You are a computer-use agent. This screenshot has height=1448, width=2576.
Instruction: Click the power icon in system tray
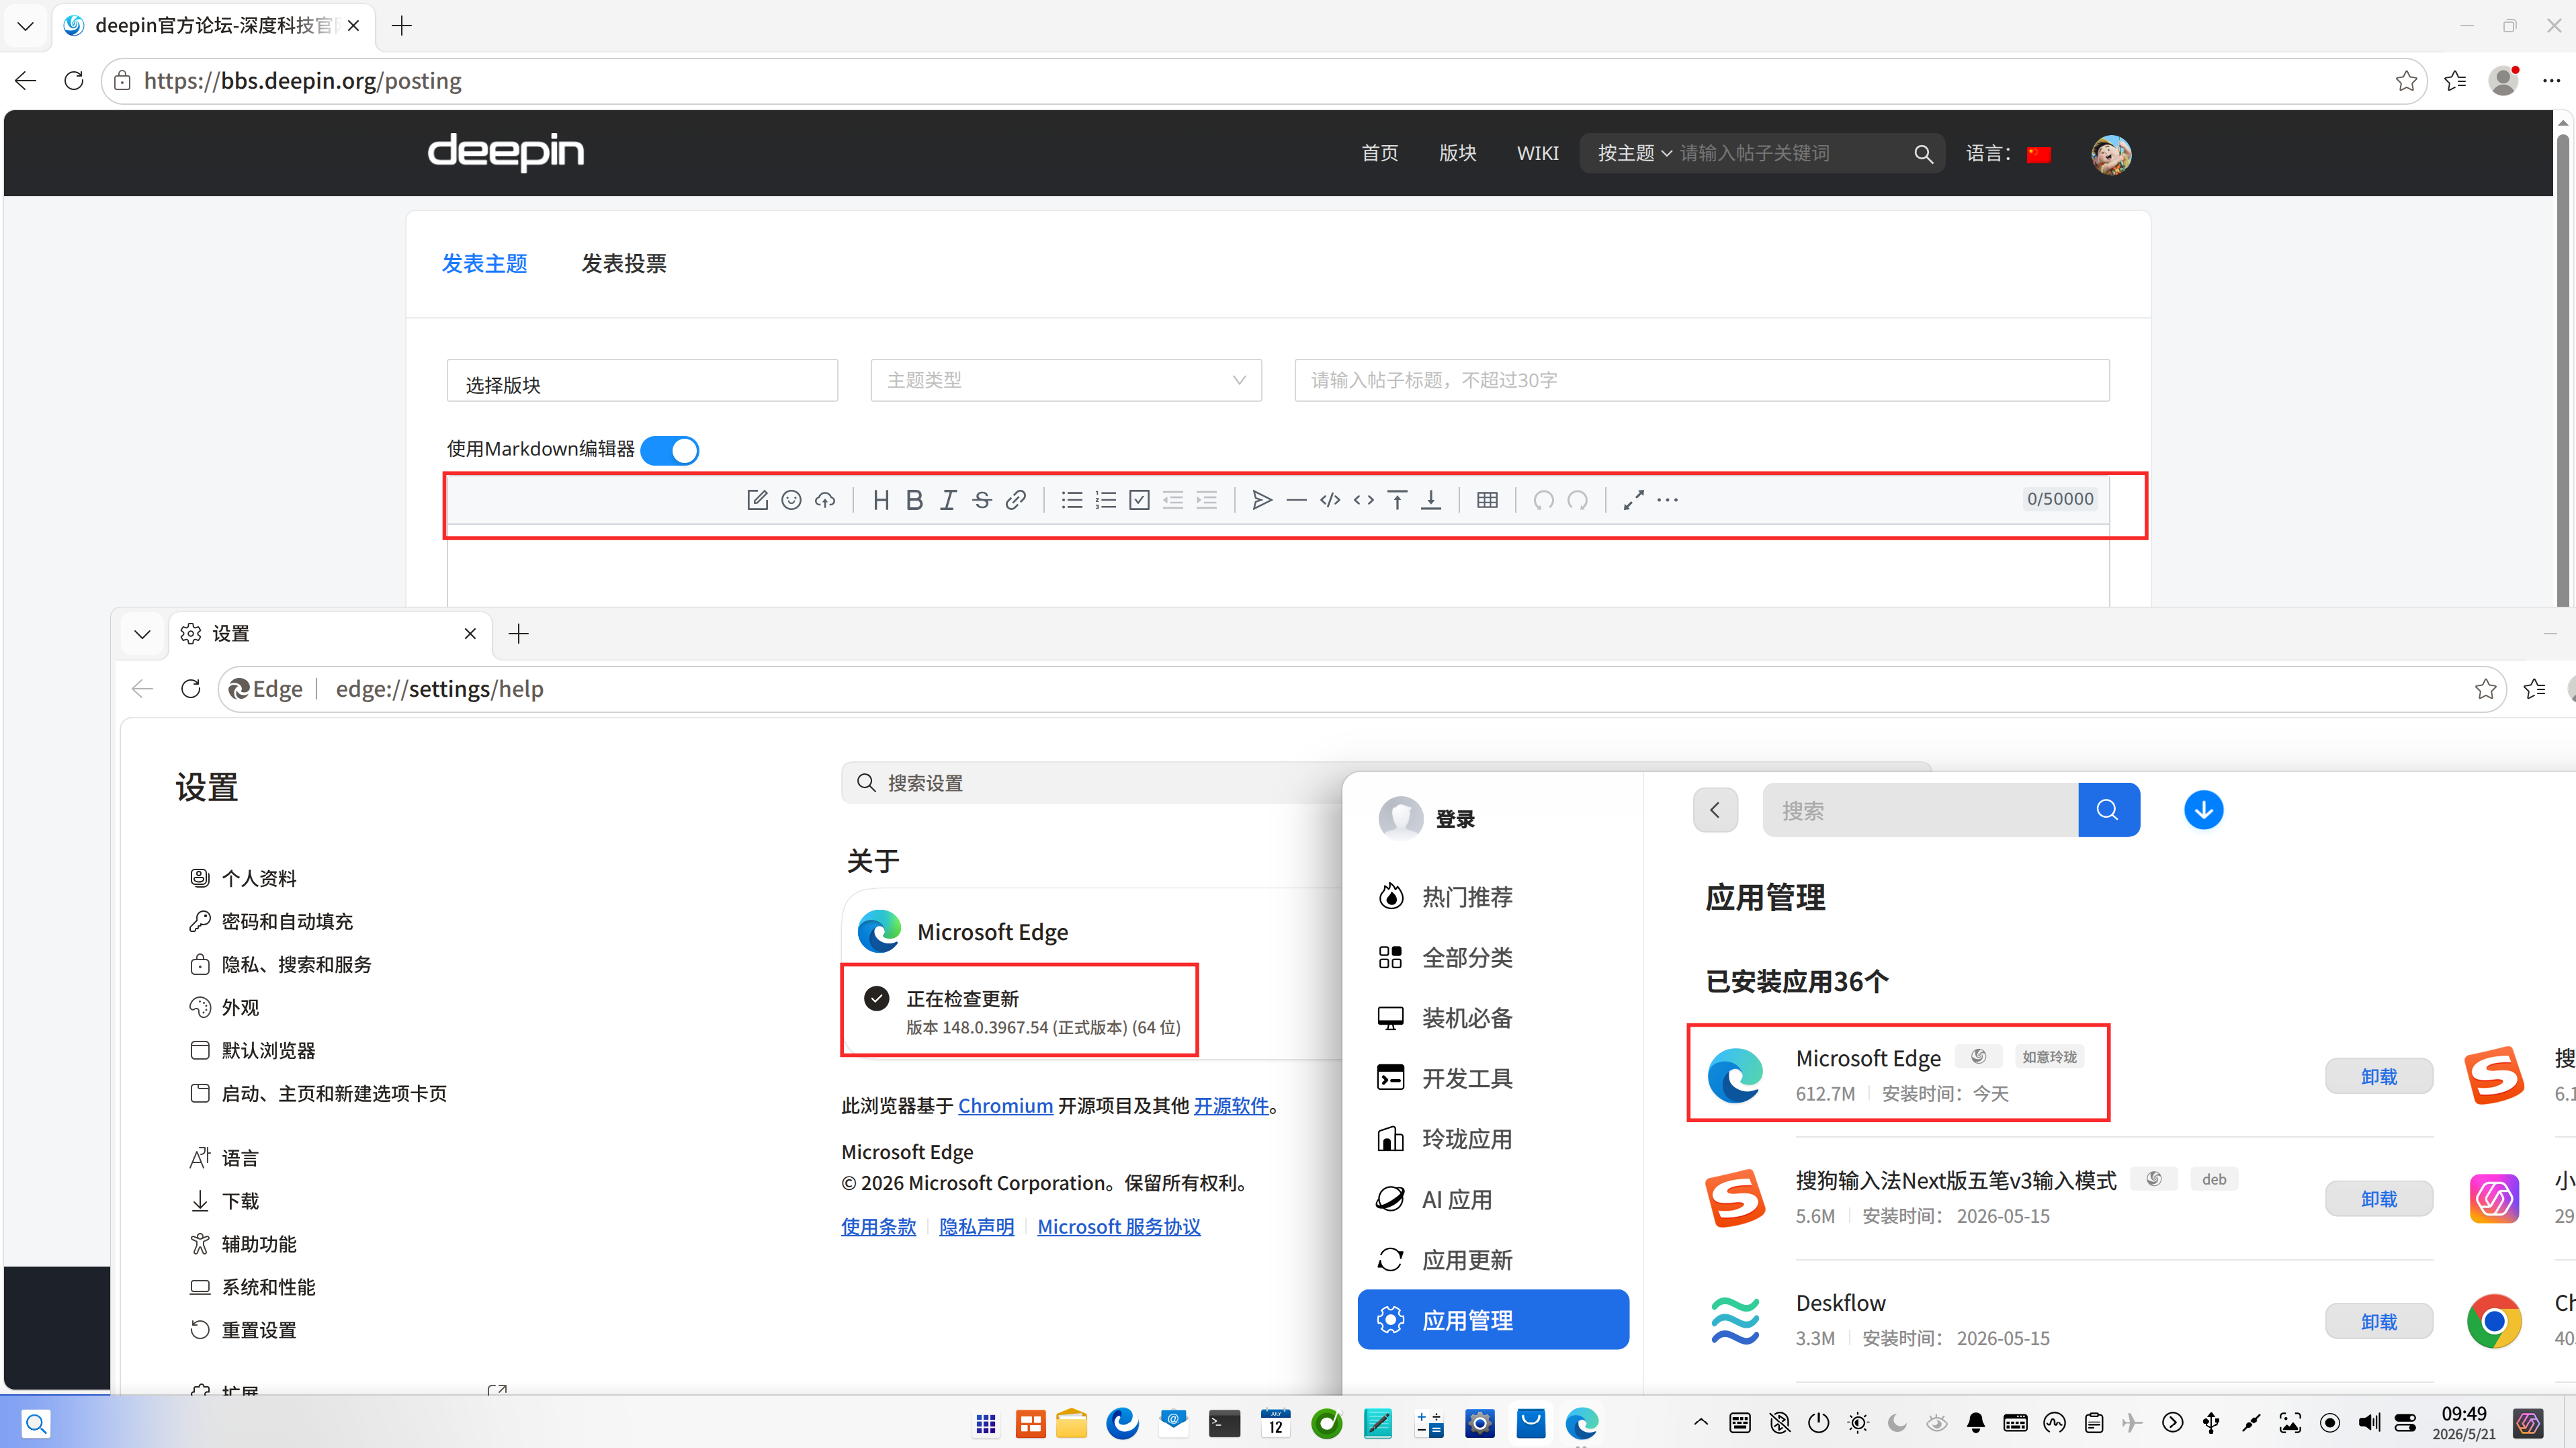pos(1818,1423)
